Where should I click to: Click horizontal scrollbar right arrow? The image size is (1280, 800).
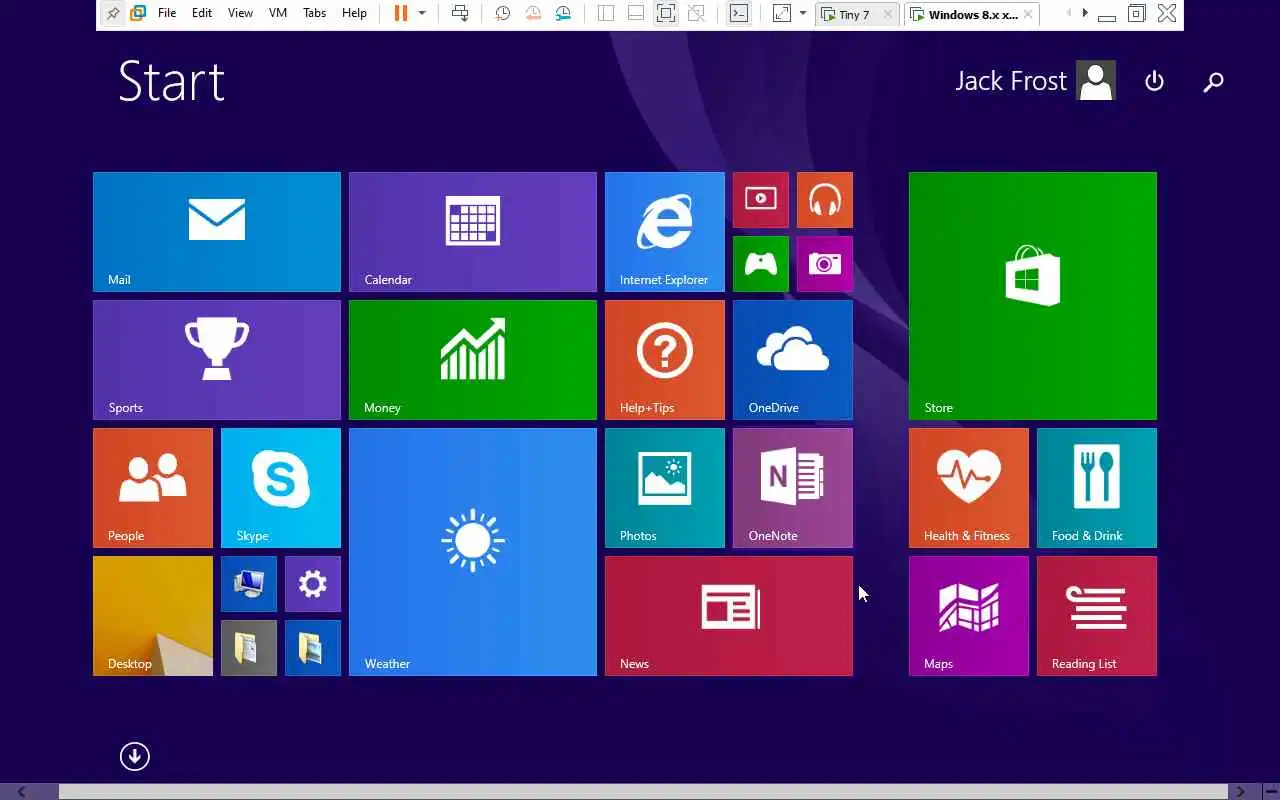[x=1240, y=792]
